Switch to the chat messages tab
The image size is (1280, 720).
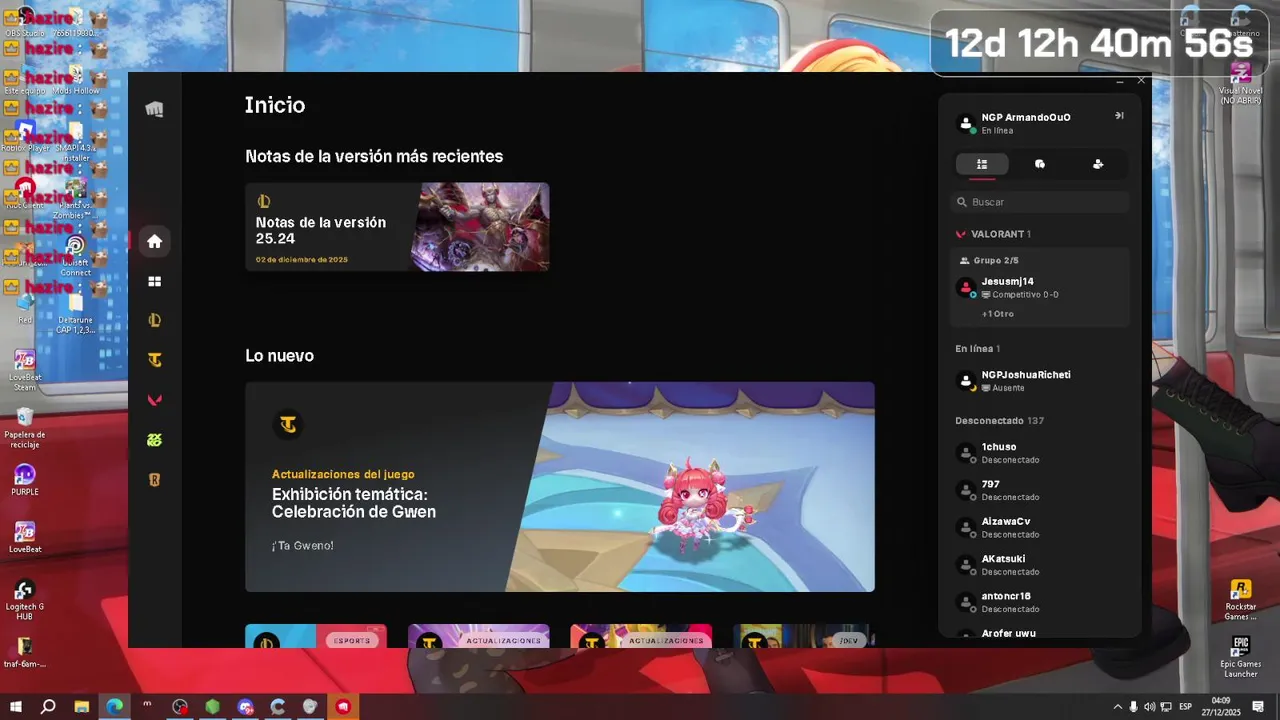pyautogui.click(x=1040, y=164)
